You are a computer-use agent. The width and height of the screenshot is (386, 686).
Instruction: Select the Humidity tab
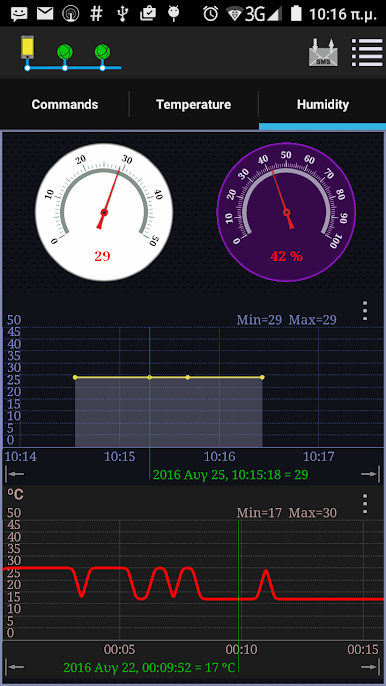[323, 105]
